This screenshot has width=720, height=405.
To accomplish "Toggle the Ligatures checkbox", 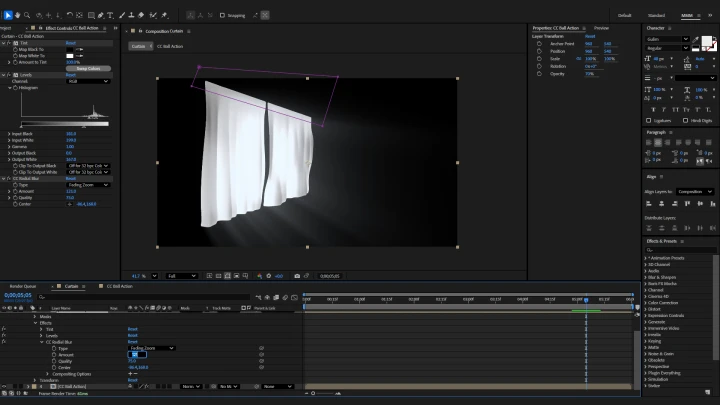I will click(649, 120).
